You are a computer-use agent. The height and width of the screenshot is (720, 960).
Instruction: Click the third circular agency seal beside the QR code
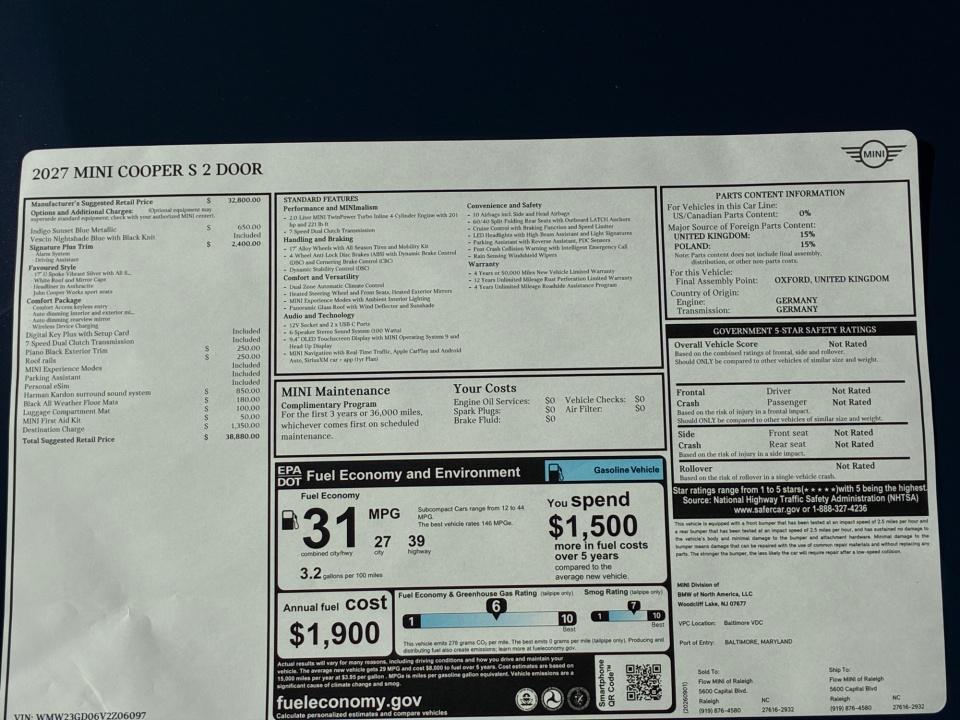[578, 699]
